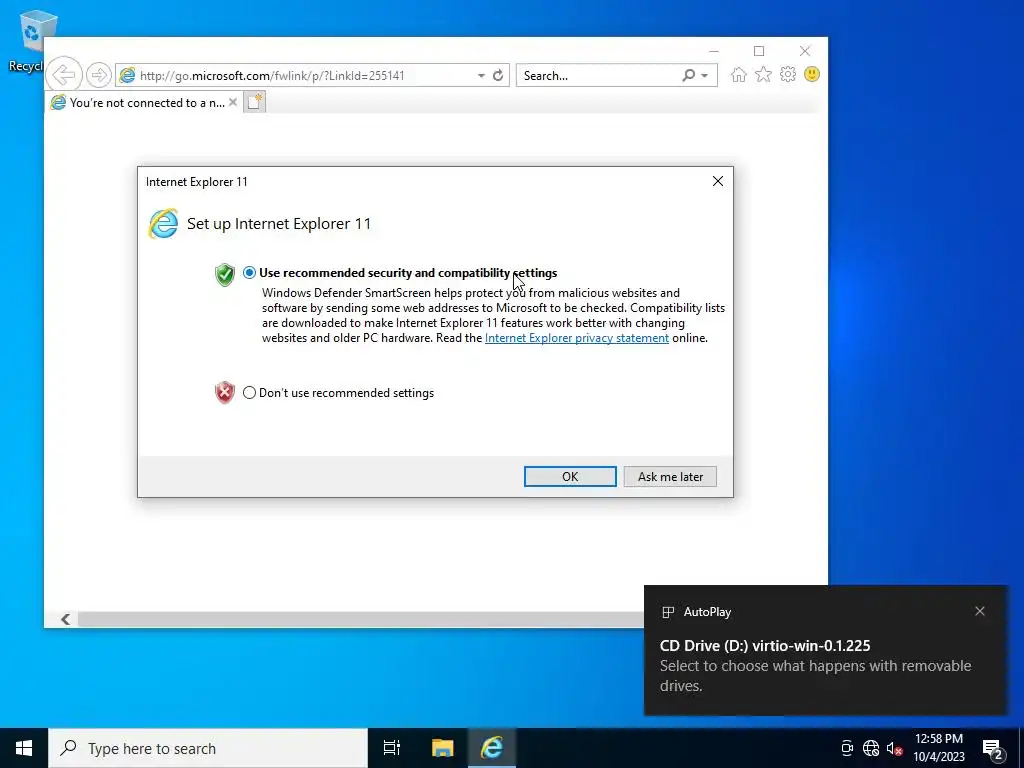Open a new tab button
Screen dimensions: 1024x768
pyautogui.click(x=255, y=102)
